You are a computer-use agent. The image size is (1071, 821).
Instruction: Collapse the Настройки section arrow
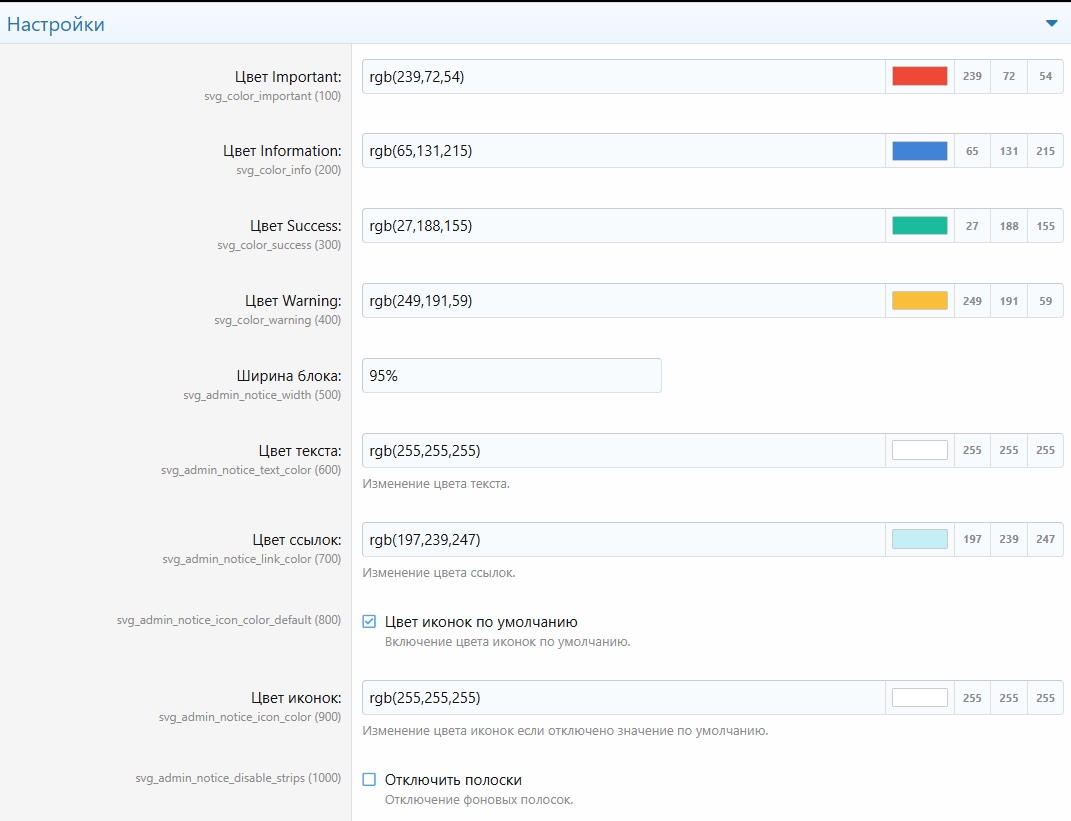(x=1051, y=23)
